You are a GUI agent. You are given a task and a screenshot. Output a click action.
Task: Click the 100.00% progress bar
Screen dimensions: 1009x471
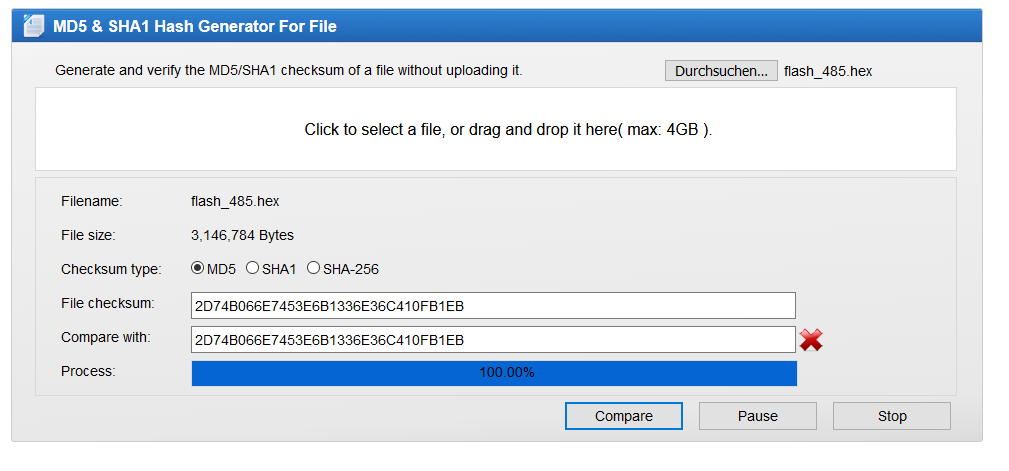[x=494, y=373]
